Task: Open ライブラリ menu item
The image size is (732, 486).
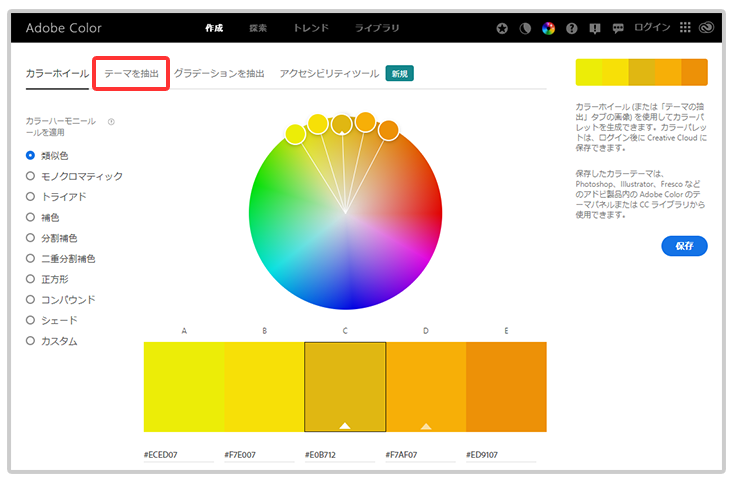Action: click(x=377, y=28)
